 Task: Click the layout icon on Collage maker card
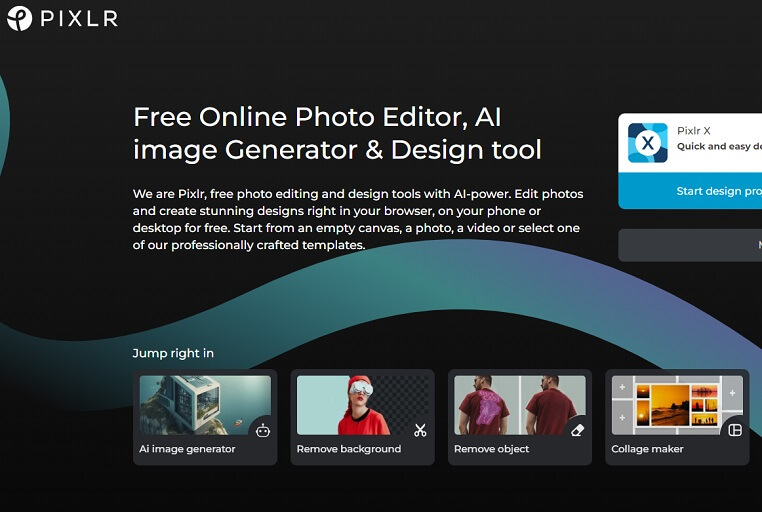tap(735, 430)
